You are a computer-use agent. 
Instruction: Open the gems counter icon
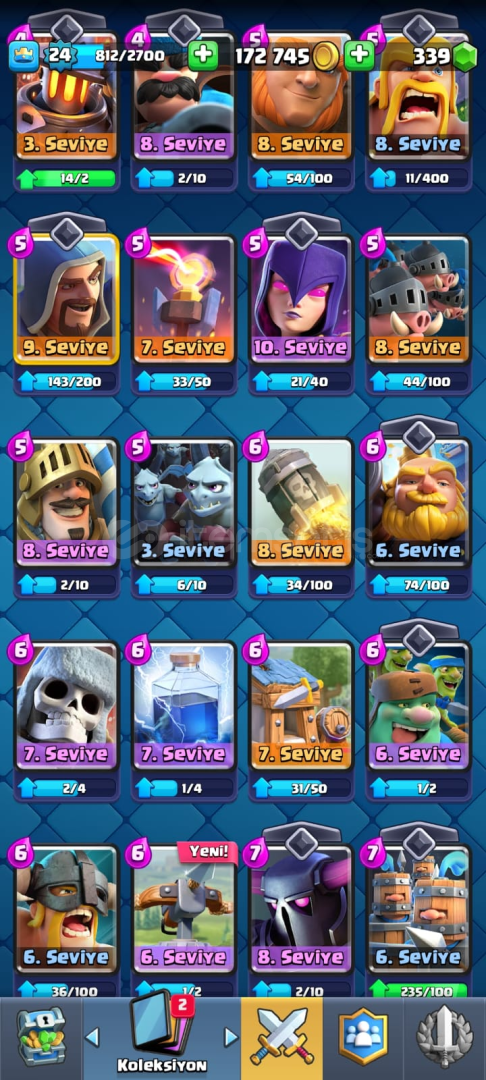coord(465,56)
